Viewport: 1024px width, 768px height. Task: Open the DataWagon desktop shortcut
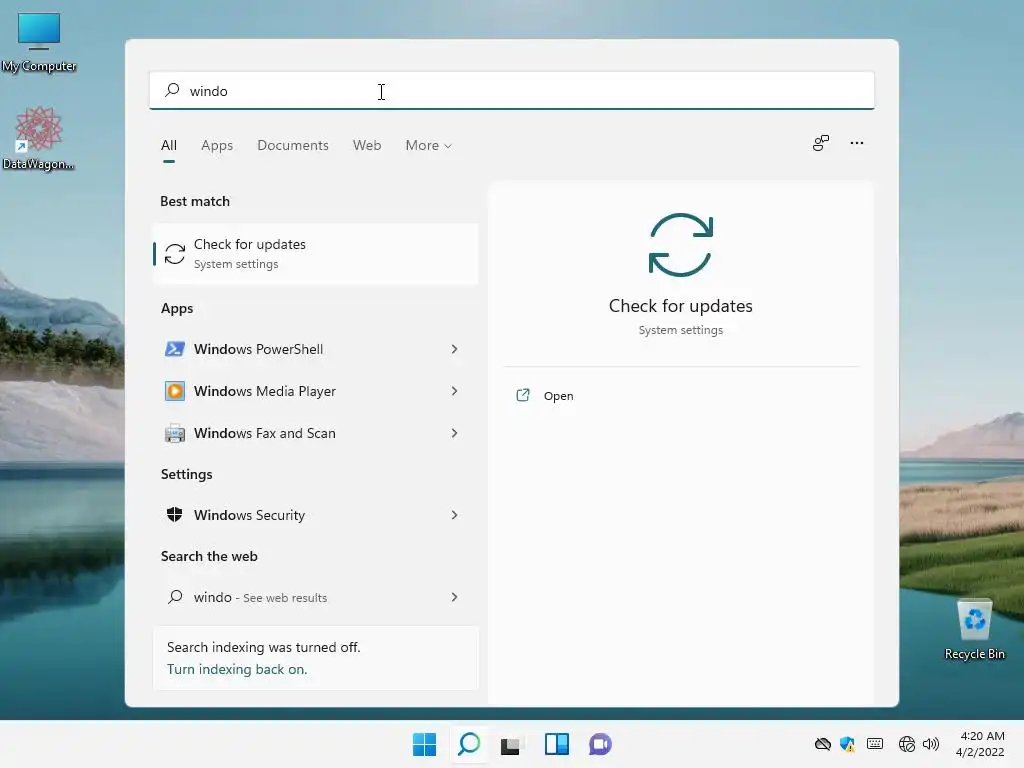38,138
